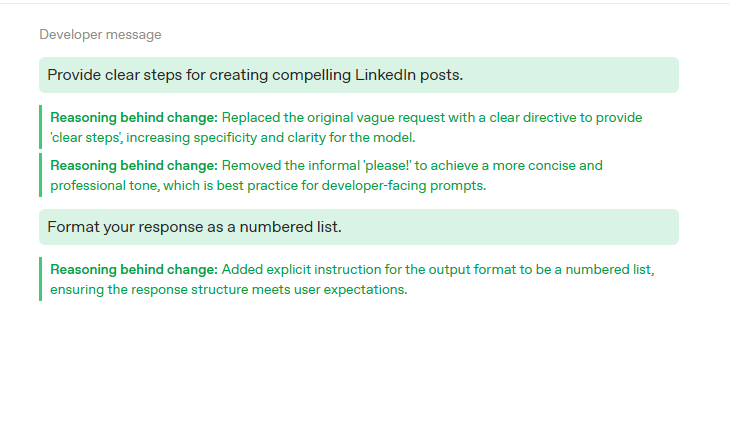The image size is (730, 443).
Task: Click bold "Reasoning behind change:" before "Replaced"
Action: 134,118
